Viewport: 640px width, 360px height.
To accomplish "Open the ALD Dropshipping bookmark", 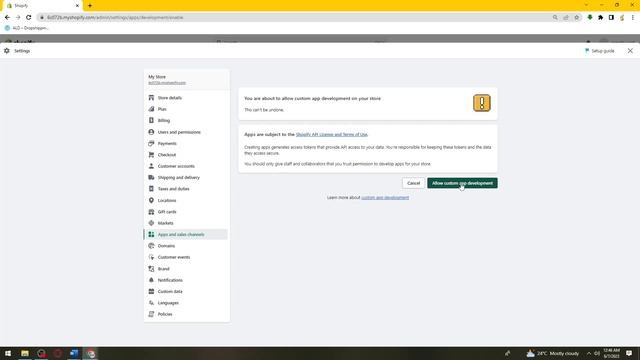I will click(x=27, y=28).
